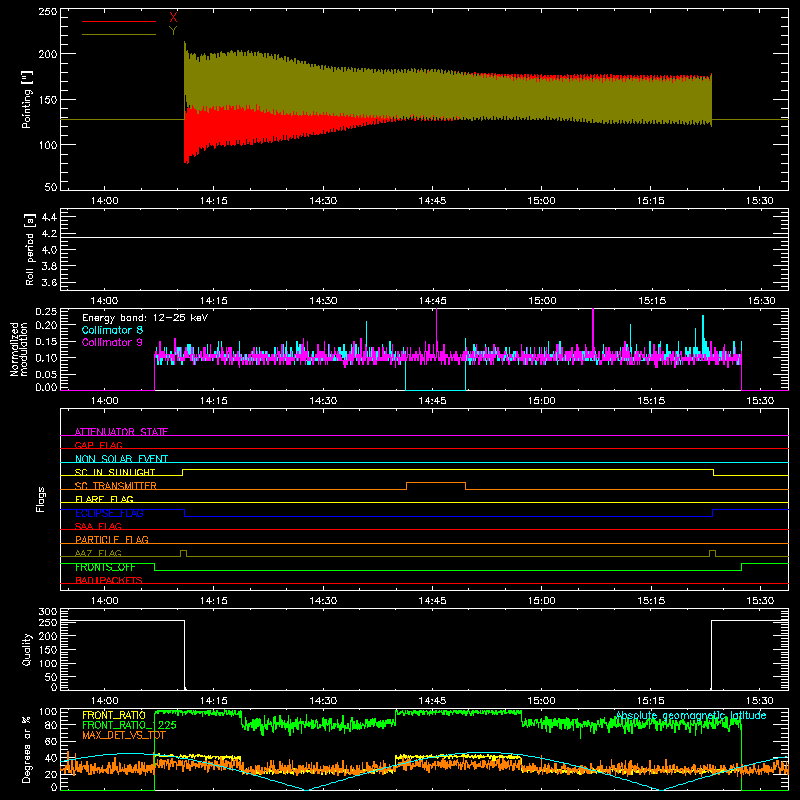Click the 0.10 tick on modulation axis
The image size is (800, 800).
coord(46,358)
